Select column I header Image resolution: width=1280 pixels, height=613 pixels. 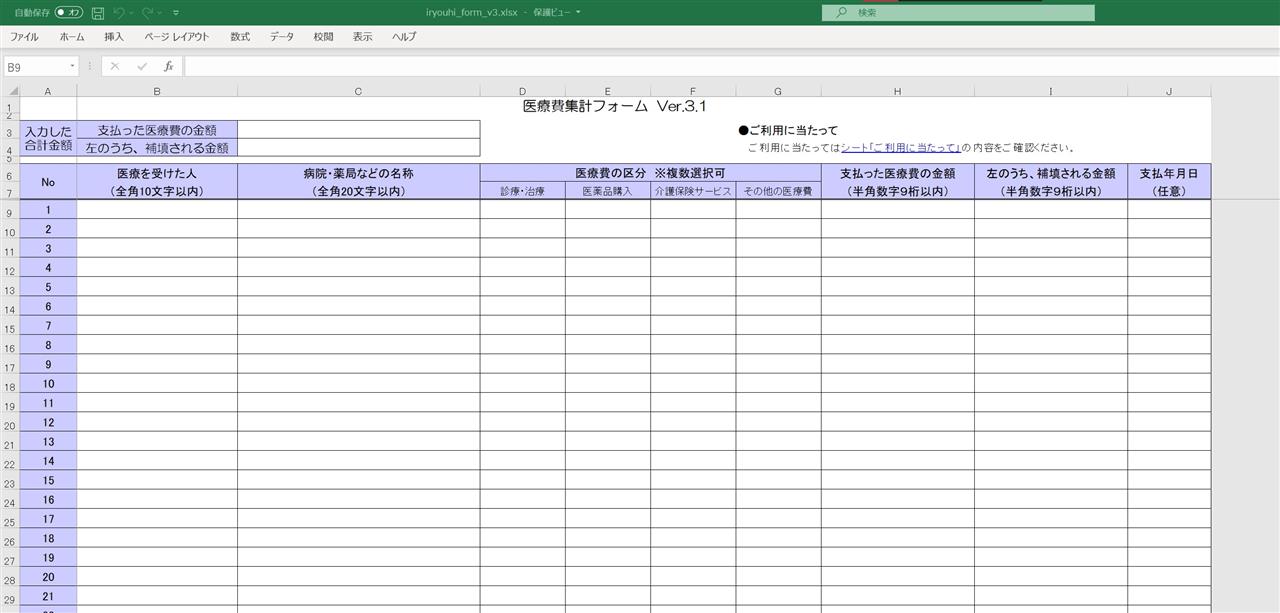pos(1051,91)
